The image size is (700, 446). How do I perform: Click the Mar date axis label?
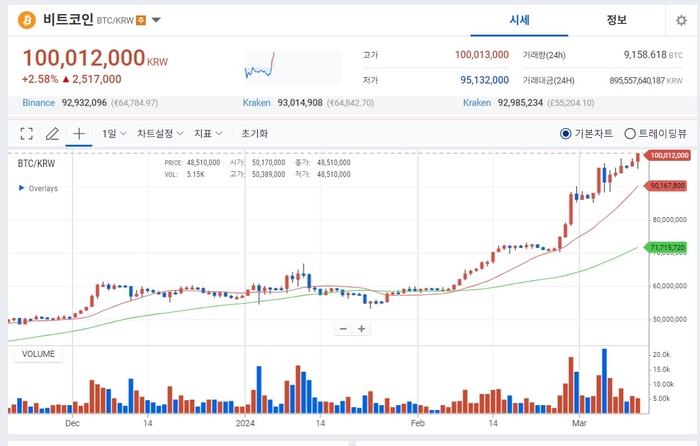579,423
